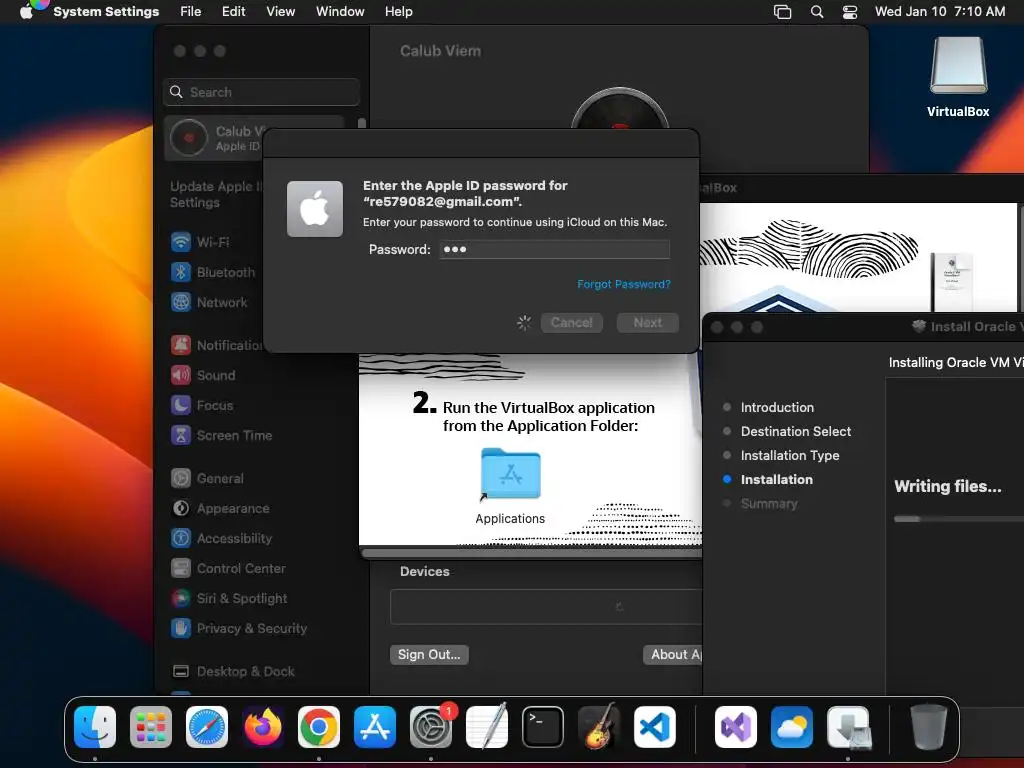Launch Safari from the Dock
Image resolution: width=1024 pixels, height=768 pixels.
click(207, 727)
